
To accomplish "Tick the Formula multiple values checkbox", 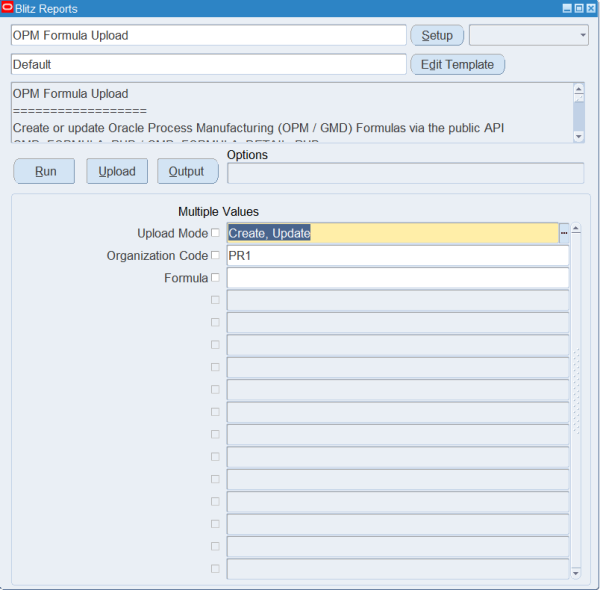I will (x=215, y=277).
